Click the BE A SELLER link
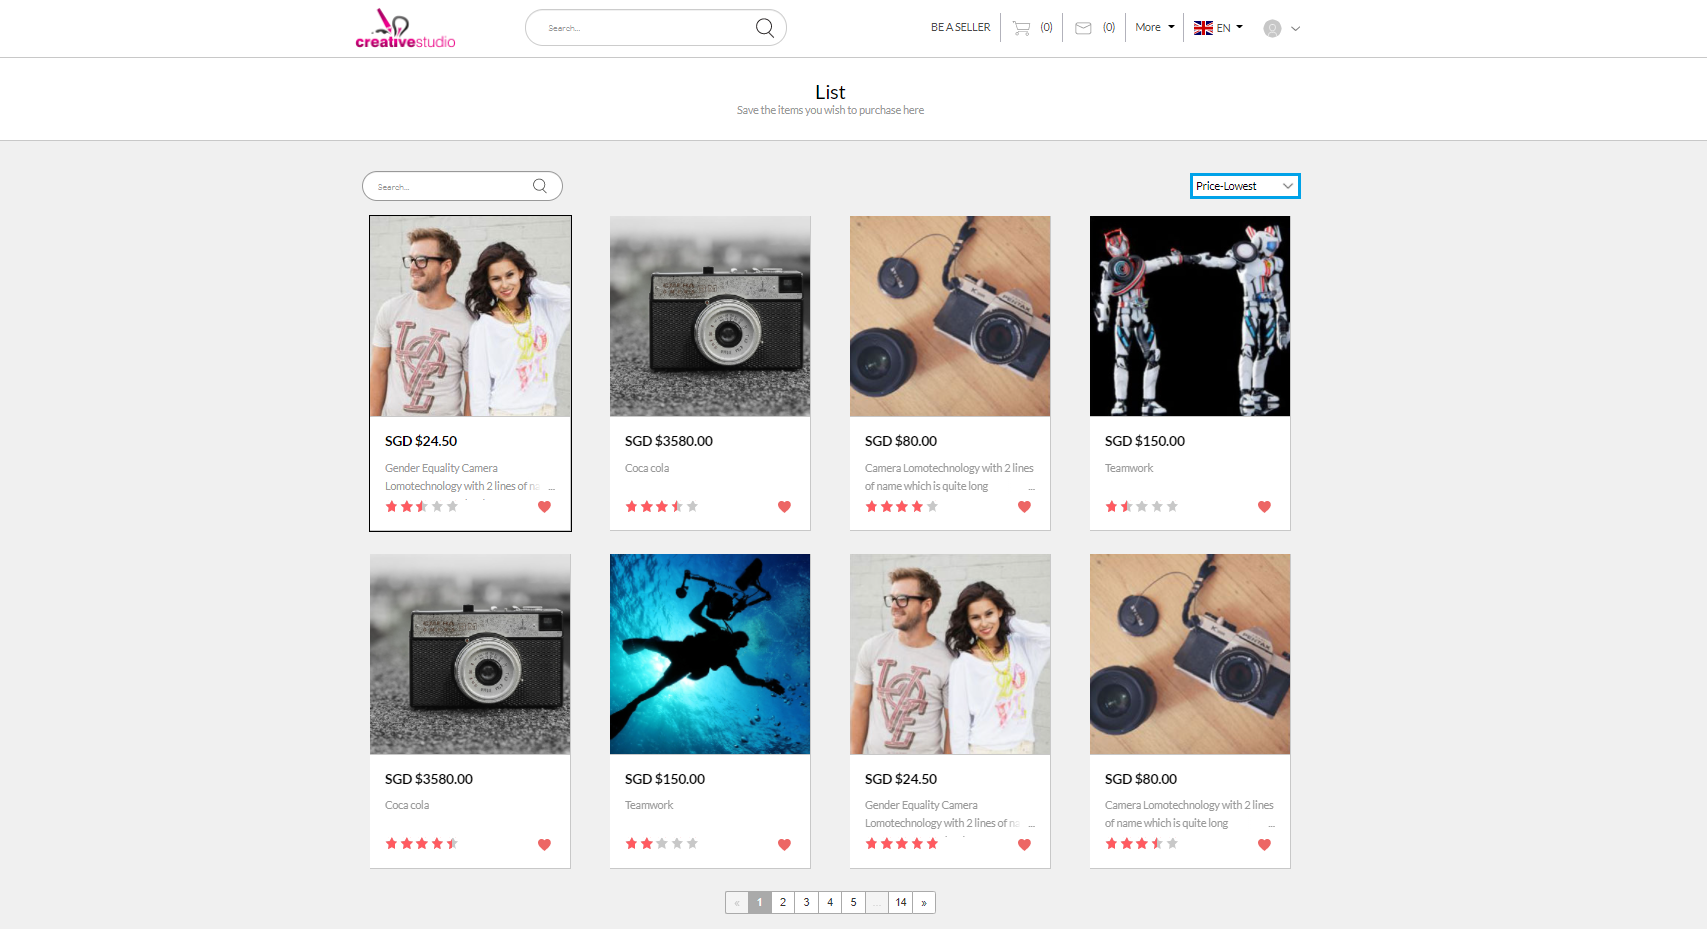This screenshot has height=929, width=1707. [960, 28]
